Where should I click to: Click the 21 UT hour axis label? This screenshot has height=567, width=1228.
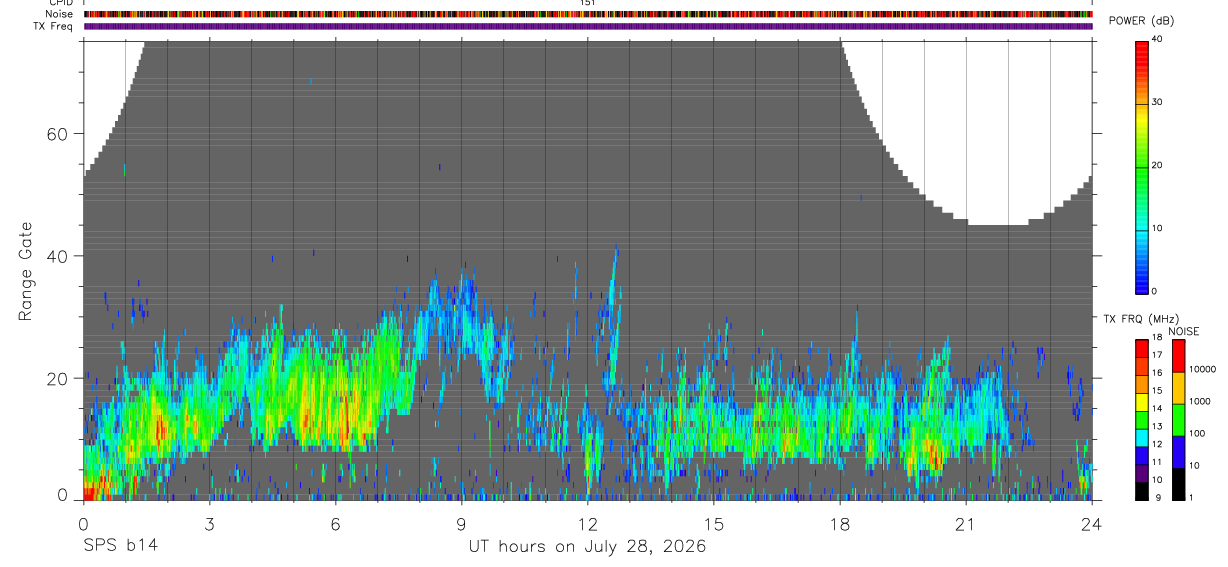click(966, 524)
